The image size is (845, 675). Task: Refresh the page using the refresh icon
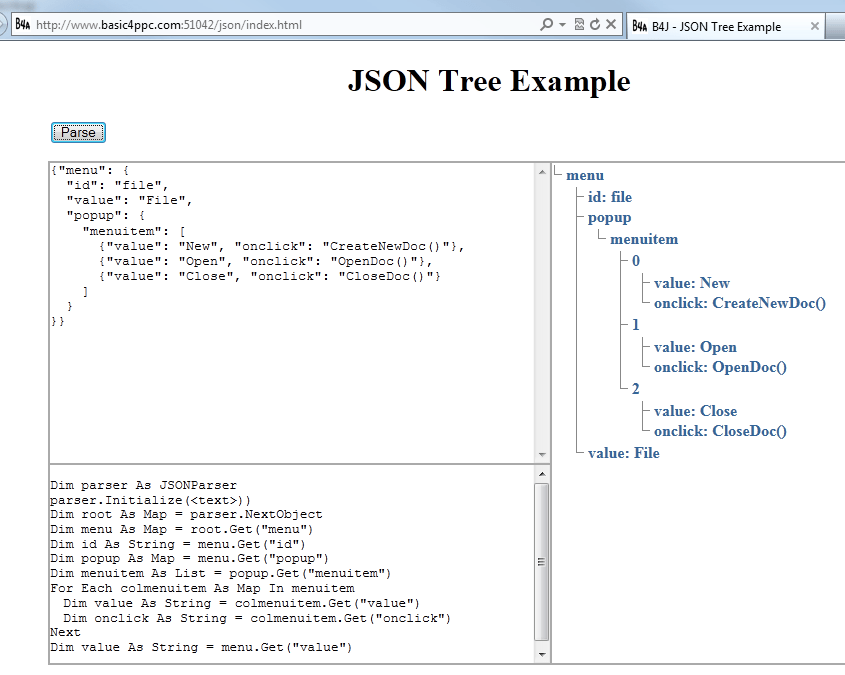[x=596, y=23]
